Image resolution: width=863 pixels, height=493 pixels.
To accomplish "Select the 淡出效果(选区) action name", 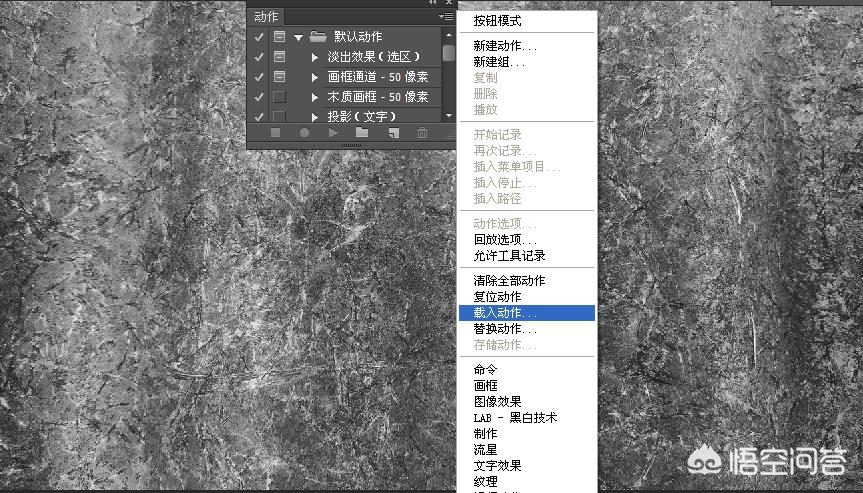I will 374,57.
